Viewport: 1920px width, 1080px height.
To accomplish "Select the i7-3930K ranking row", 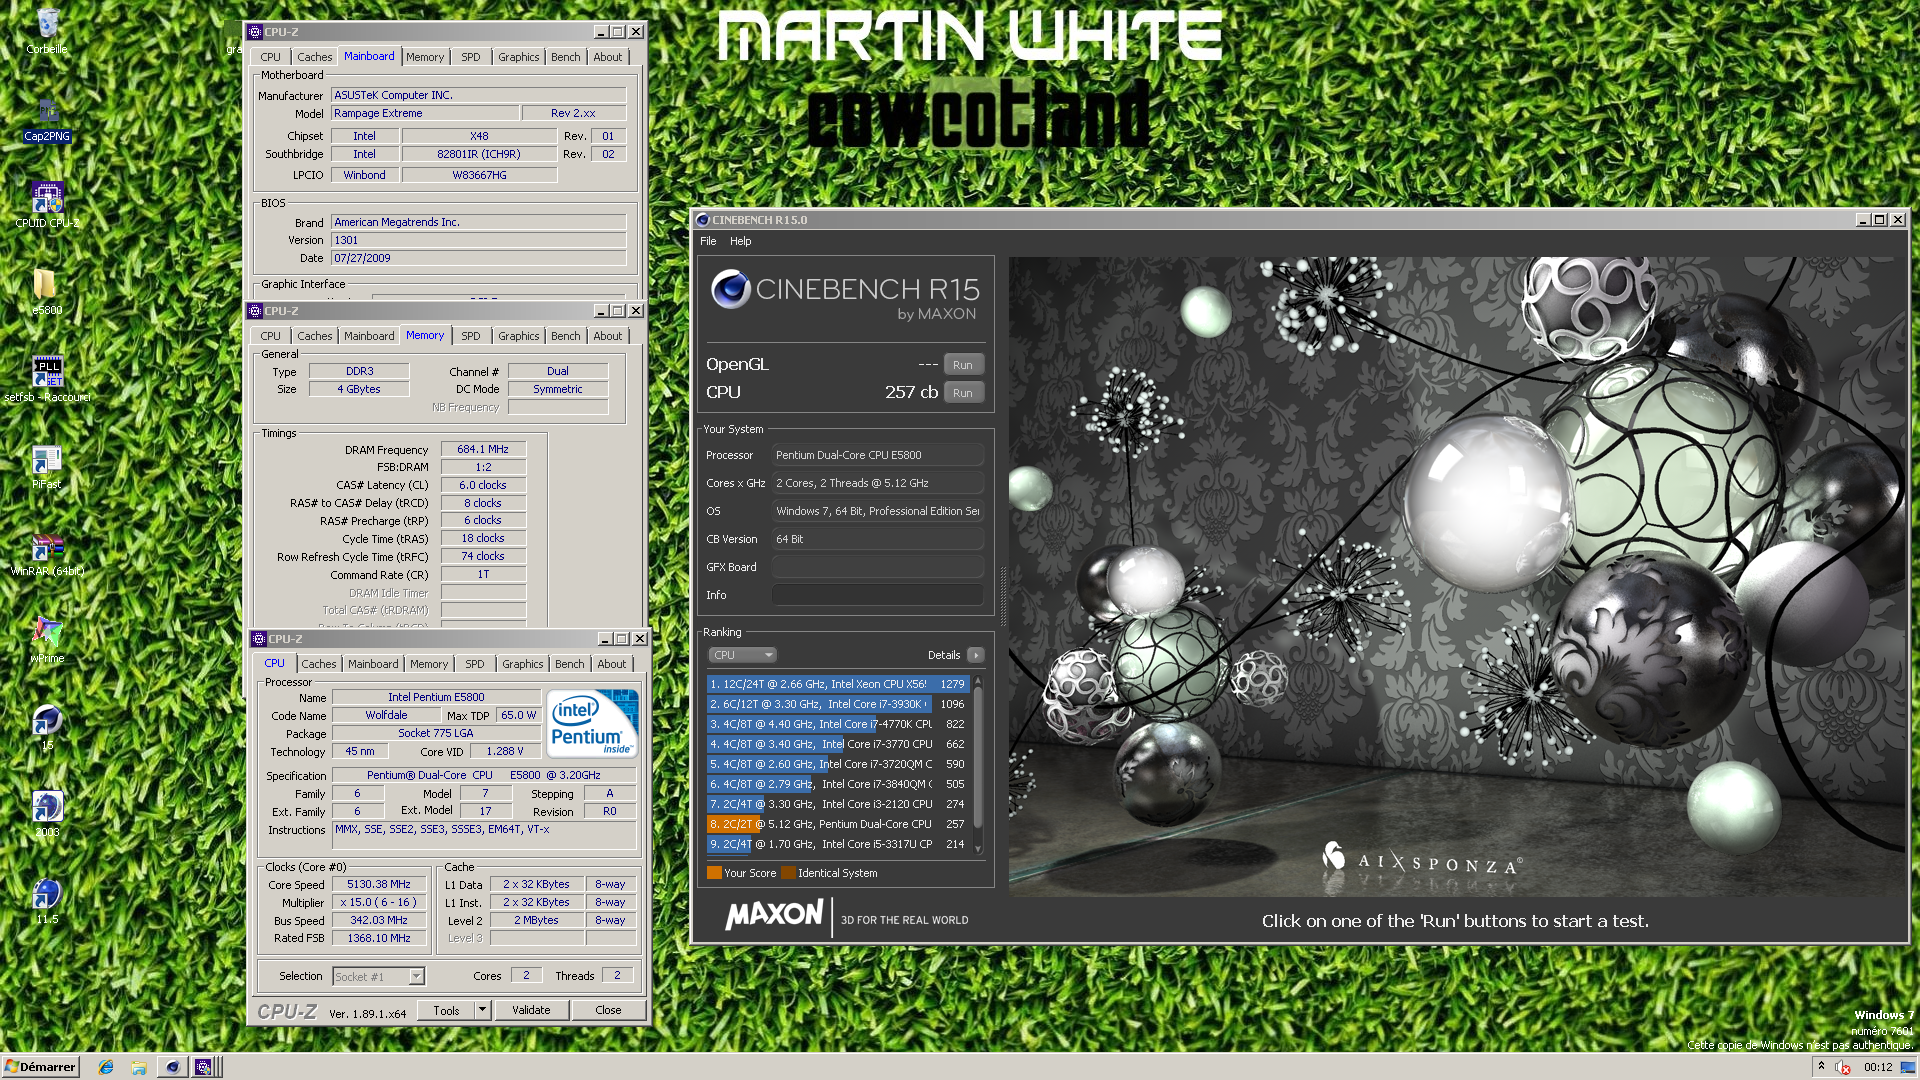I will pyautogui.click(x=837, y=704).
